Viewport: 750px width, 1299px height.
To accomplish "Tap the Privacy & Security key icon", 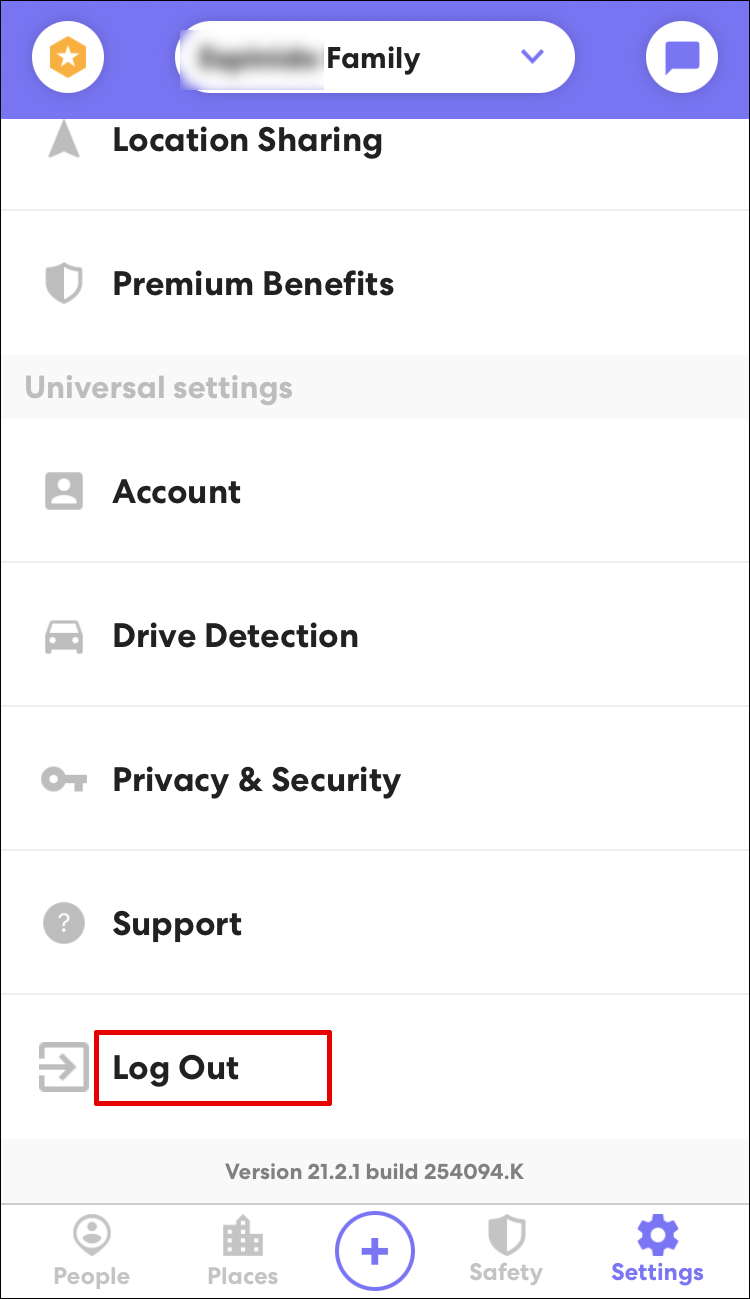I will click(x=64, y=780).
